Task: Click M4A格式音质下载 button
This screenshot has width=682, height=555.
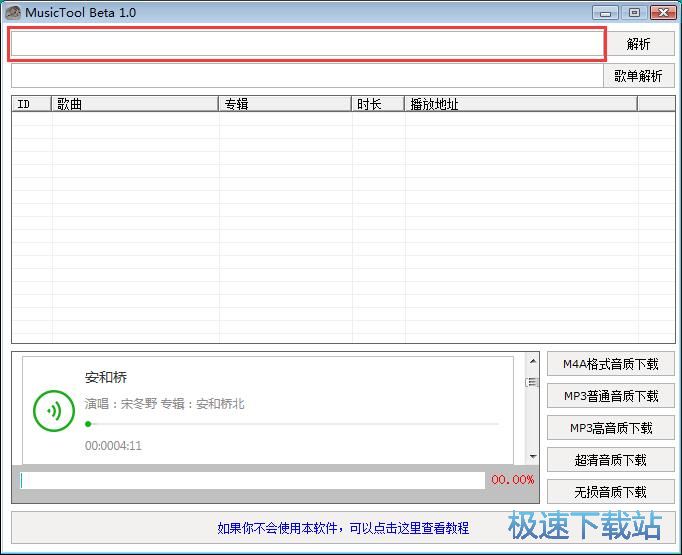Action: tap(611, 364)
